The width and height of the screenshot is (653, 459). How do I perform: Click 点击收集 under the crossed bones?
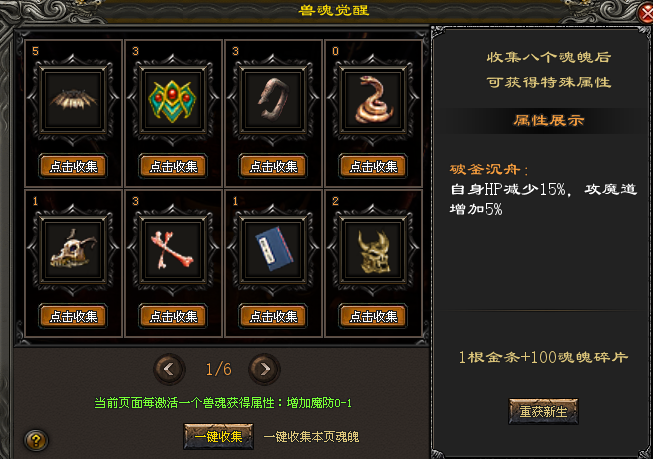[173, 317]
